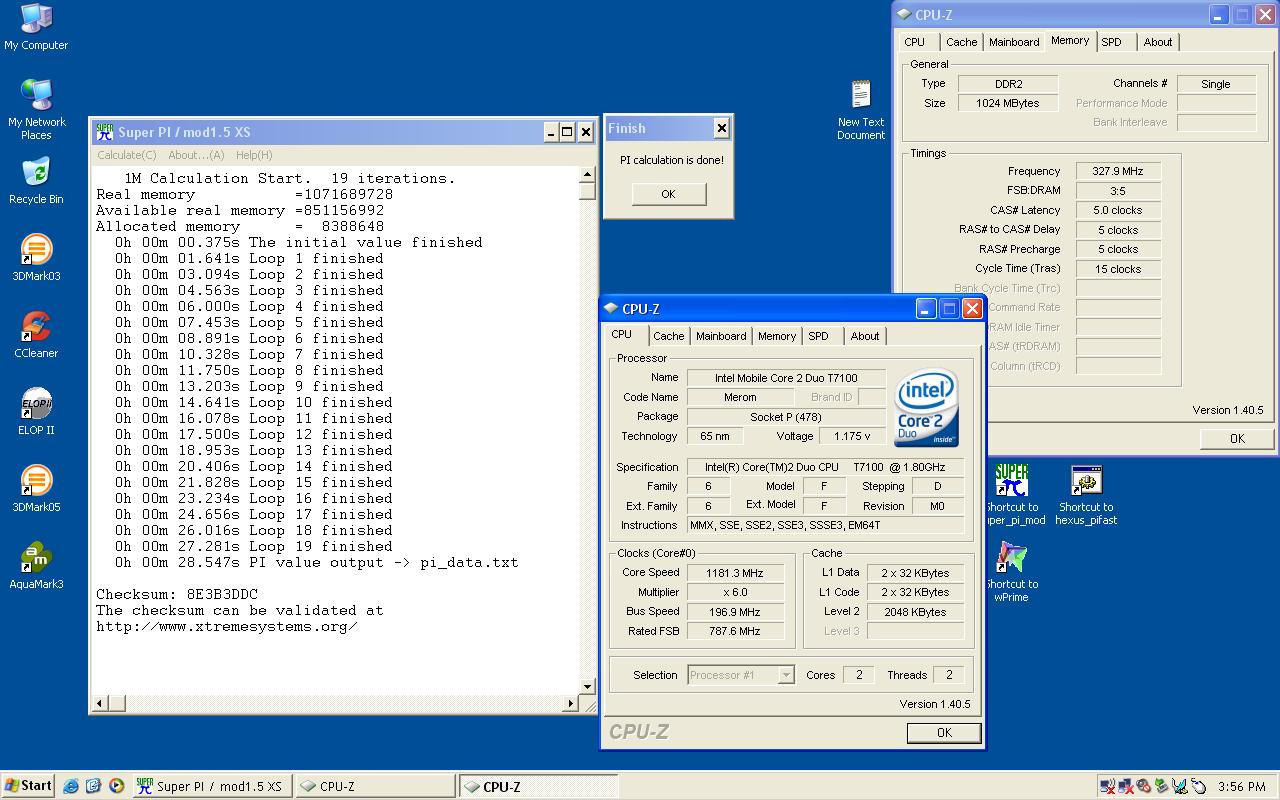Click the http://www.xtremesystems.org/ text
Image resolution: width=1280 pixels, height=800 pixels.
pyautogui.click(x=227, y=627)
